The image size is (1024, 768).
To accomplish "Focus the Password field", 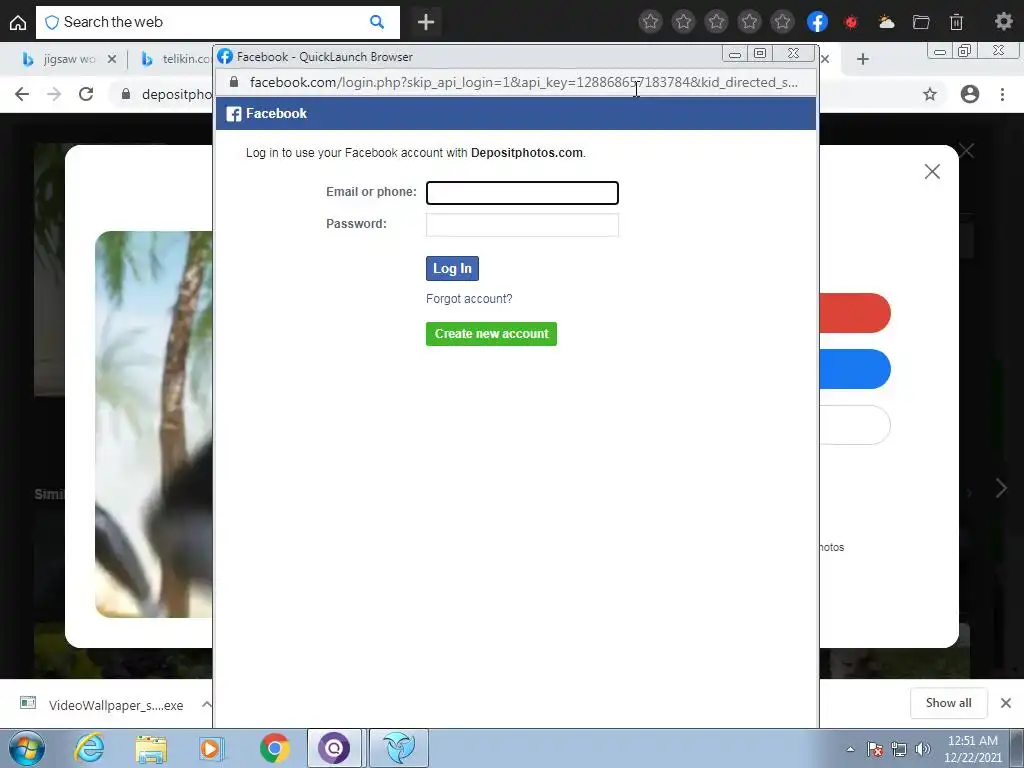I will [x=522, y=225].
